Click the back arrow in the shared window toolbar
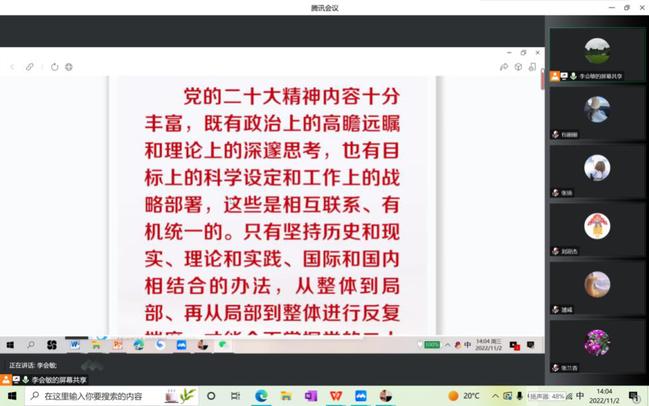 click(12, 67)
